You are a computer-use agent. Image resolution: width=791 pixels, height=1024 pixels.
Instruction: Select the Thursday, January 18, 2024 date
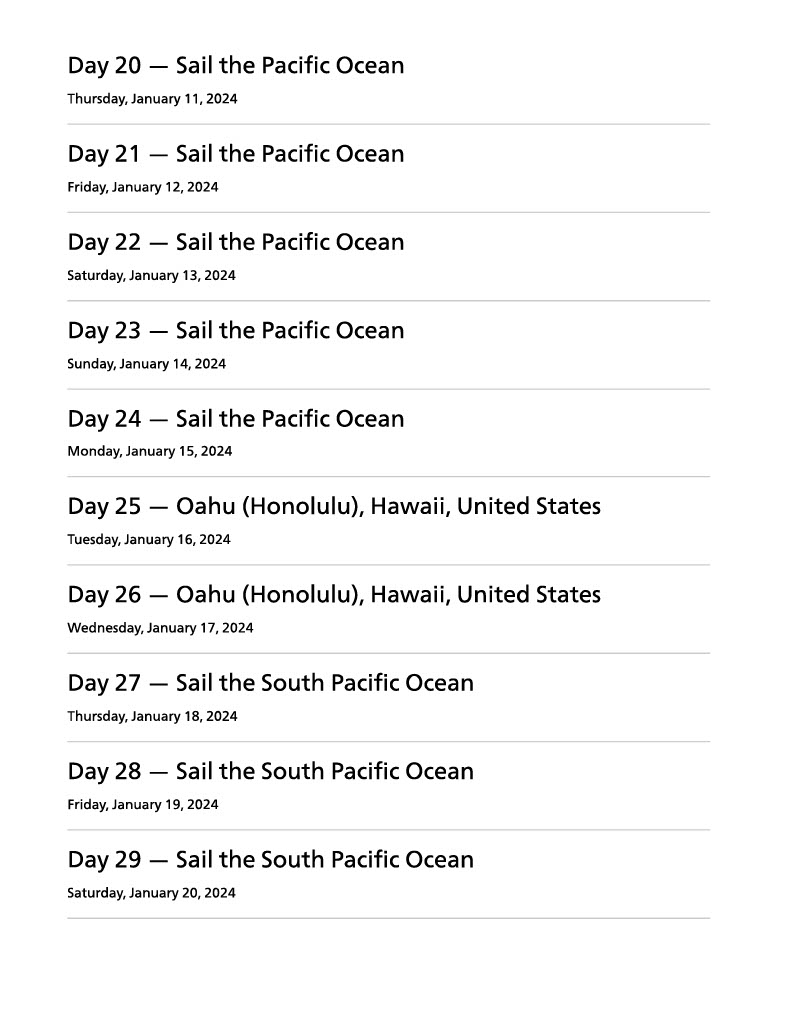152,716
